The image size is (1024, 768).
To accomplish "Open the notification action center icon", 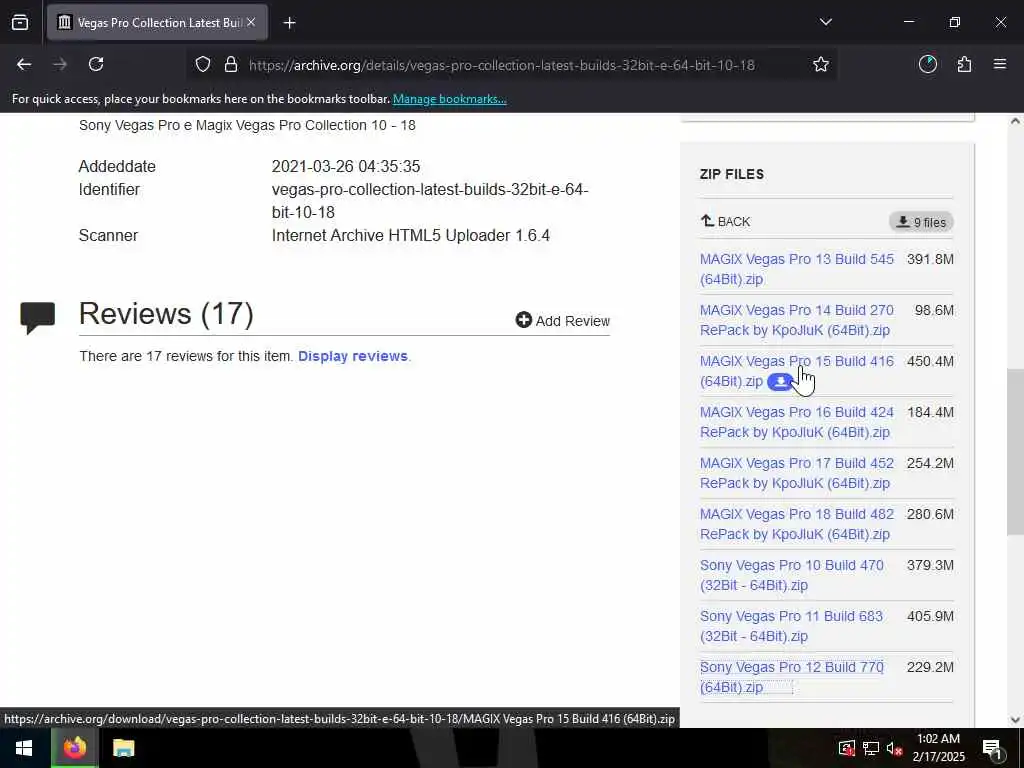I will click(992, 748).
